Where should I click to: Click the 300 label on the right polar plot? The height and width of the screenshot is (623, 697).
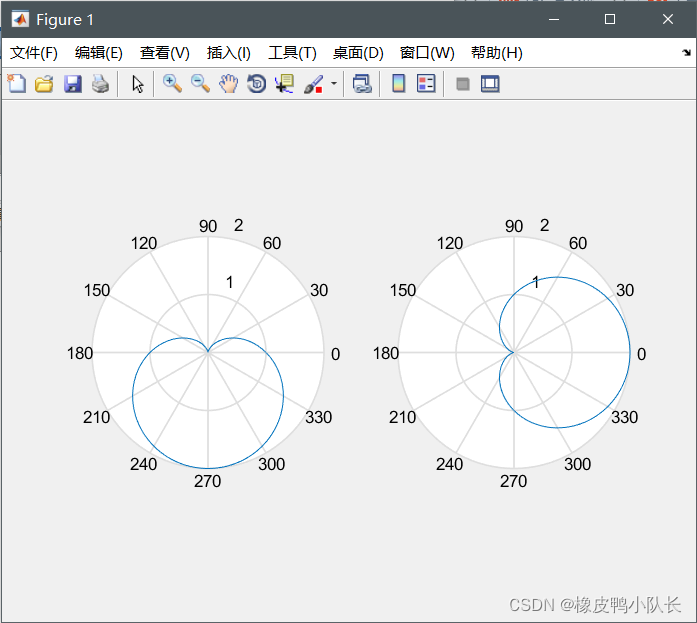[577, 464]
